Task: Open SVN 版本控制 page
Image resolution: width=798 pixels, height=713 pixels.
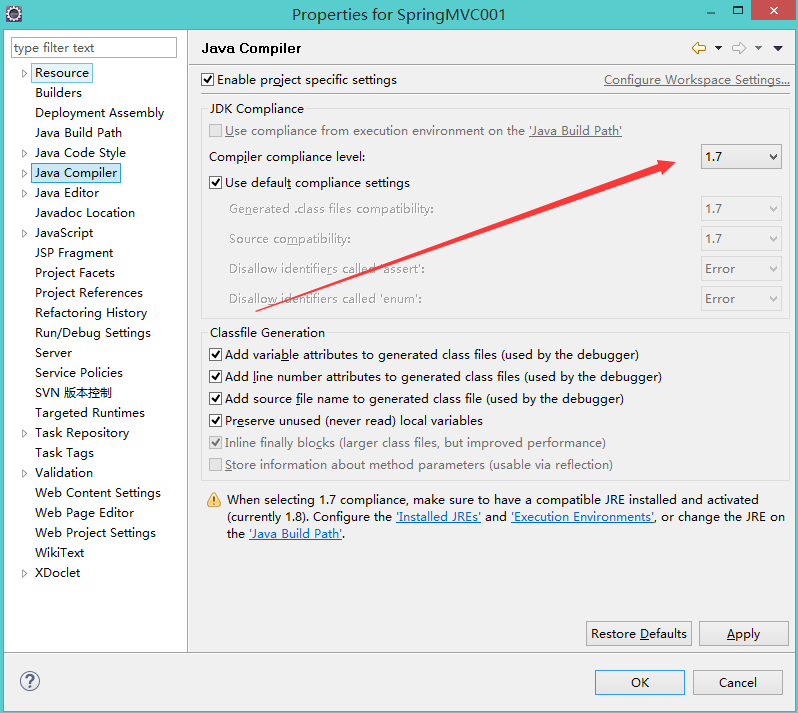Action: point(73,393)
